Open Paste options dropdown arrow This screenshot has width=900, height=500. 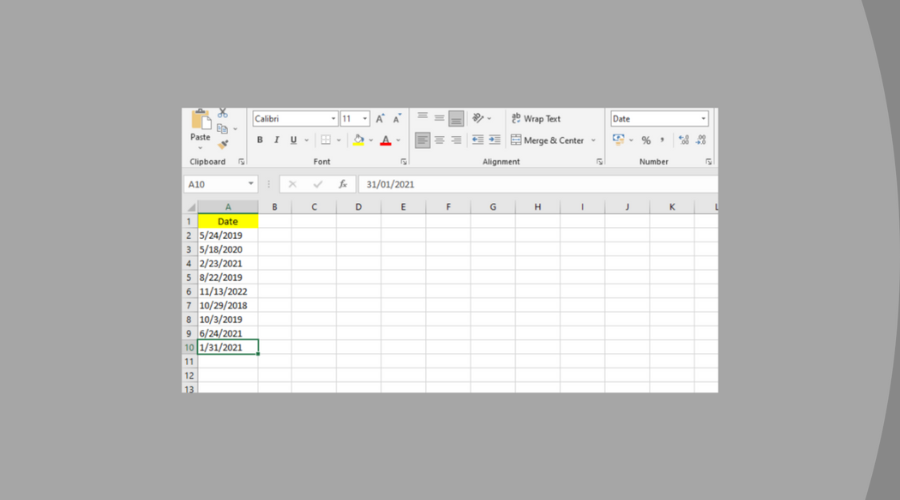pyautogui.click(x=200, y=148)
